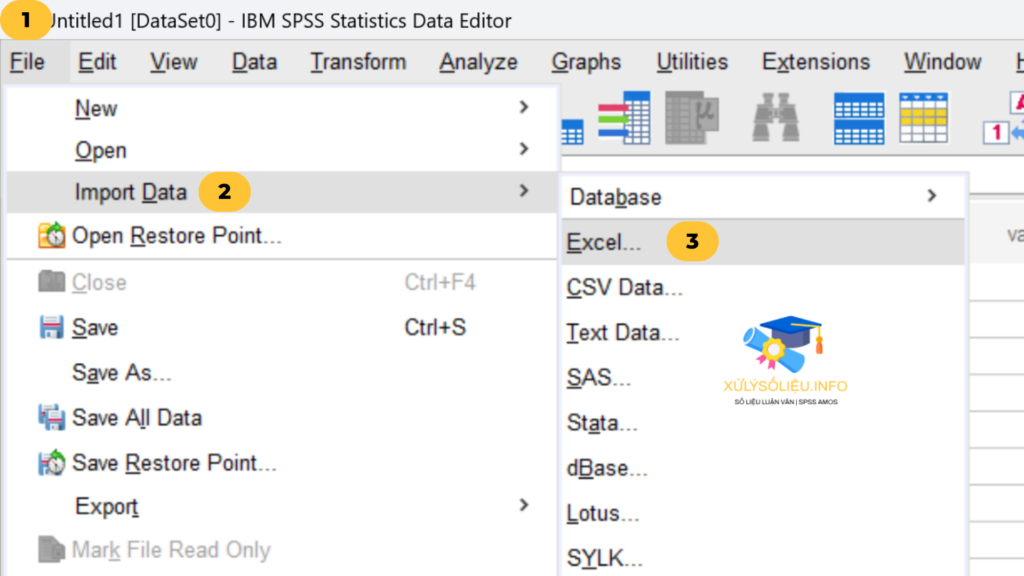Choose Text Data import option
The height and width of the screenshot is (576, 1024).
coord(763,332)
